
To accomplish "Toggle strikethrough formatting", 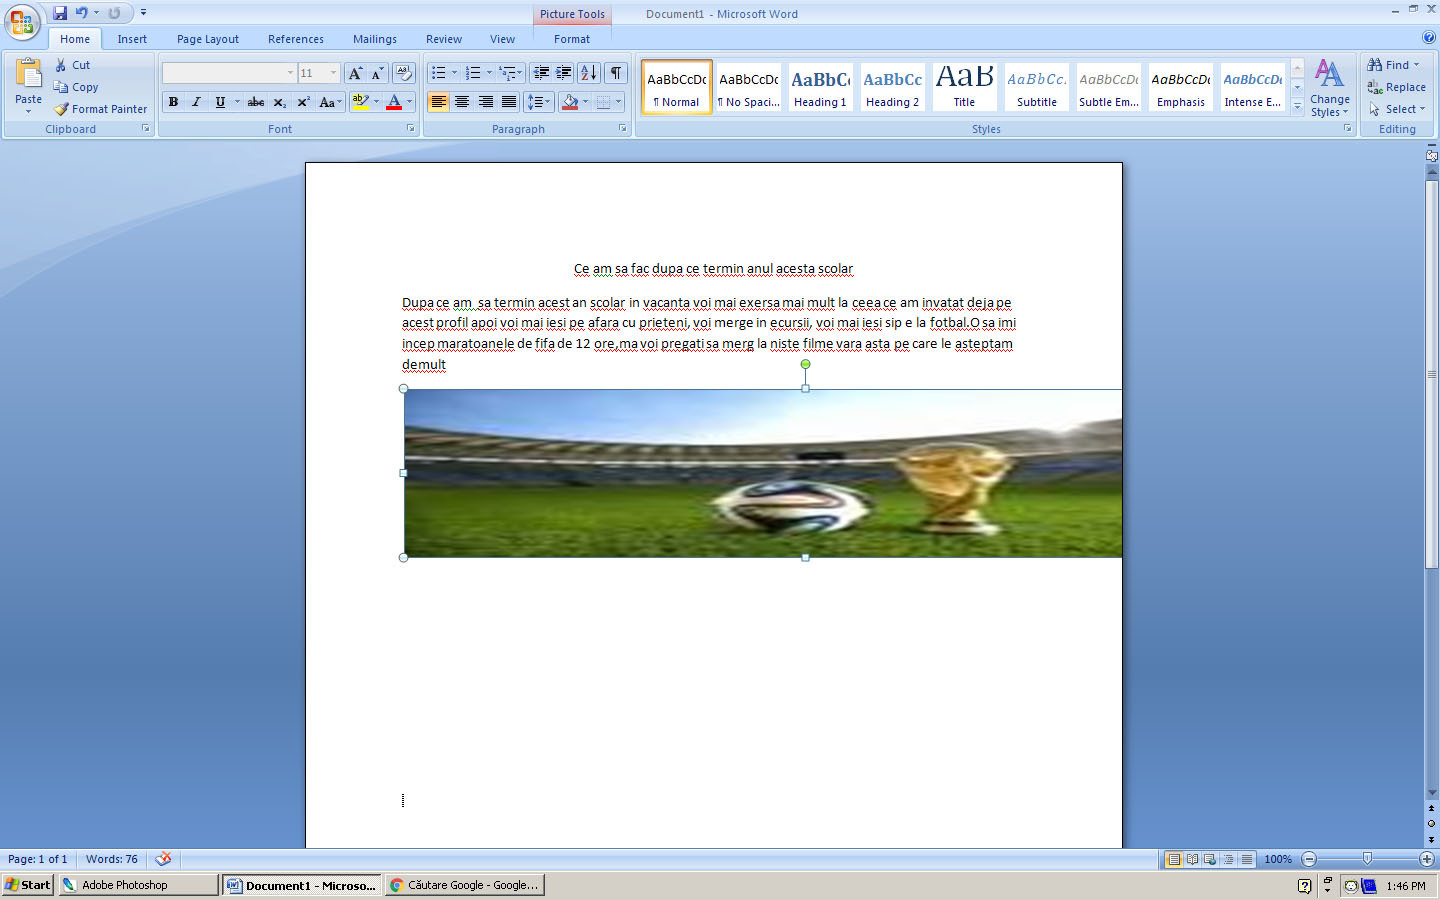I will [x=256, y=102].
